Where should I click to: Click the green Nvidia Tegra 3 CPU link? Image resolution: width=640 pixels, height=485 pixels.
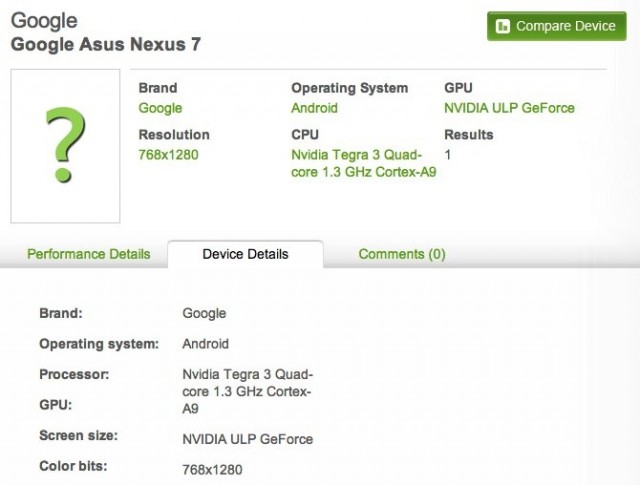click(364, 163)
